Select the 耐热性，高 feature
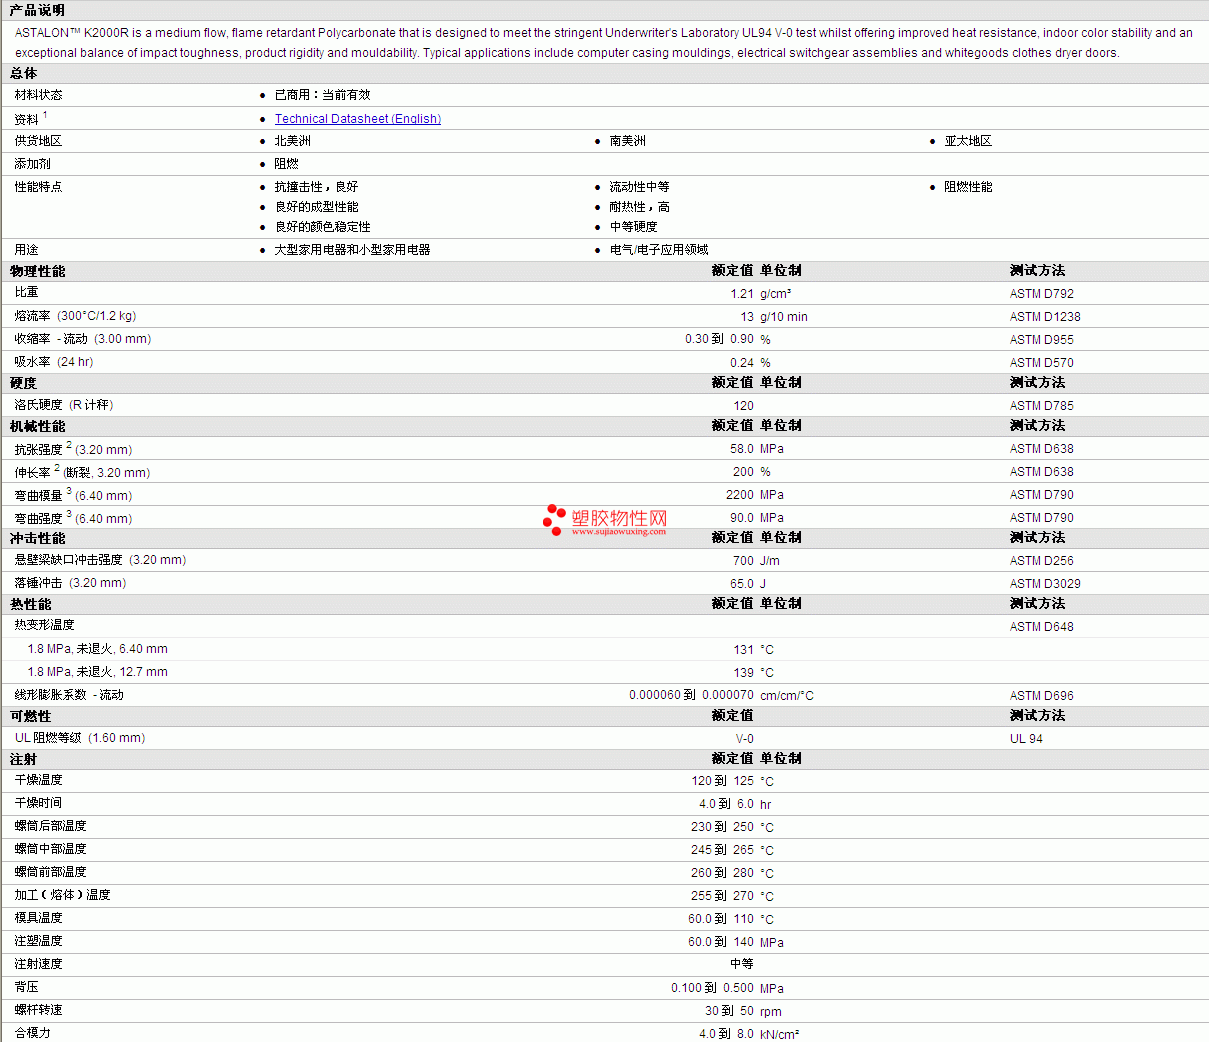Image resolution: width=1209 pixels, height=1042 pixels. click(640, 207)
